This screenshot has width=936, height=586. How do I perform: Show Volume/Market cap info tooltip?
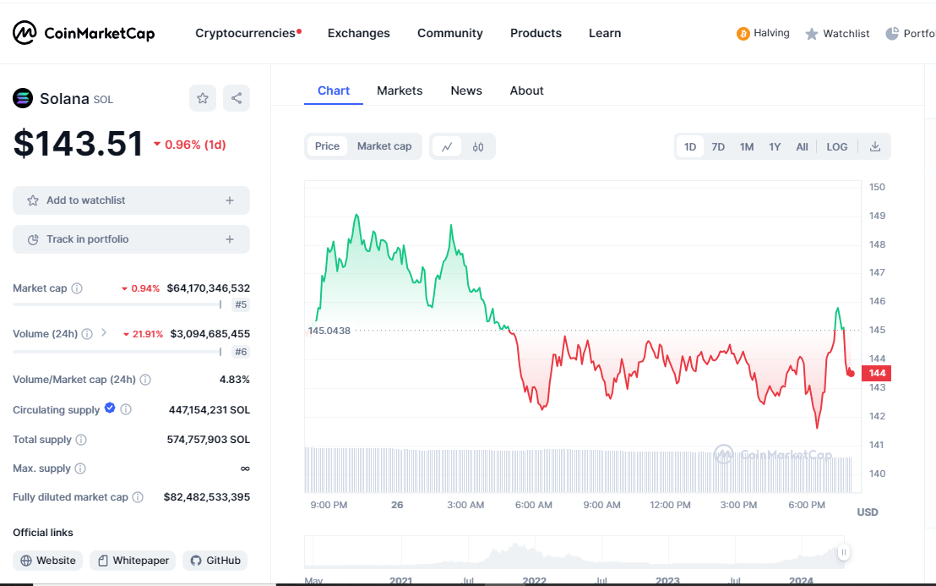[x=145, y=380]
